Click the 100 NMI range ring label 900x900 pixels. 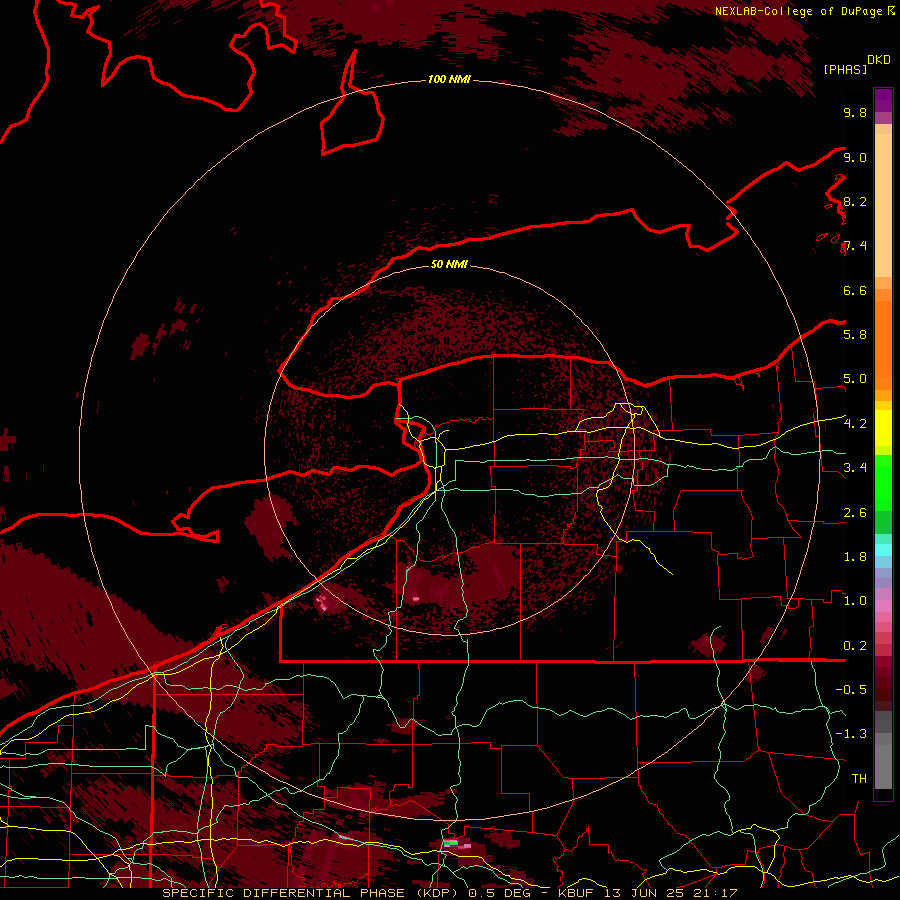point(449,79)
